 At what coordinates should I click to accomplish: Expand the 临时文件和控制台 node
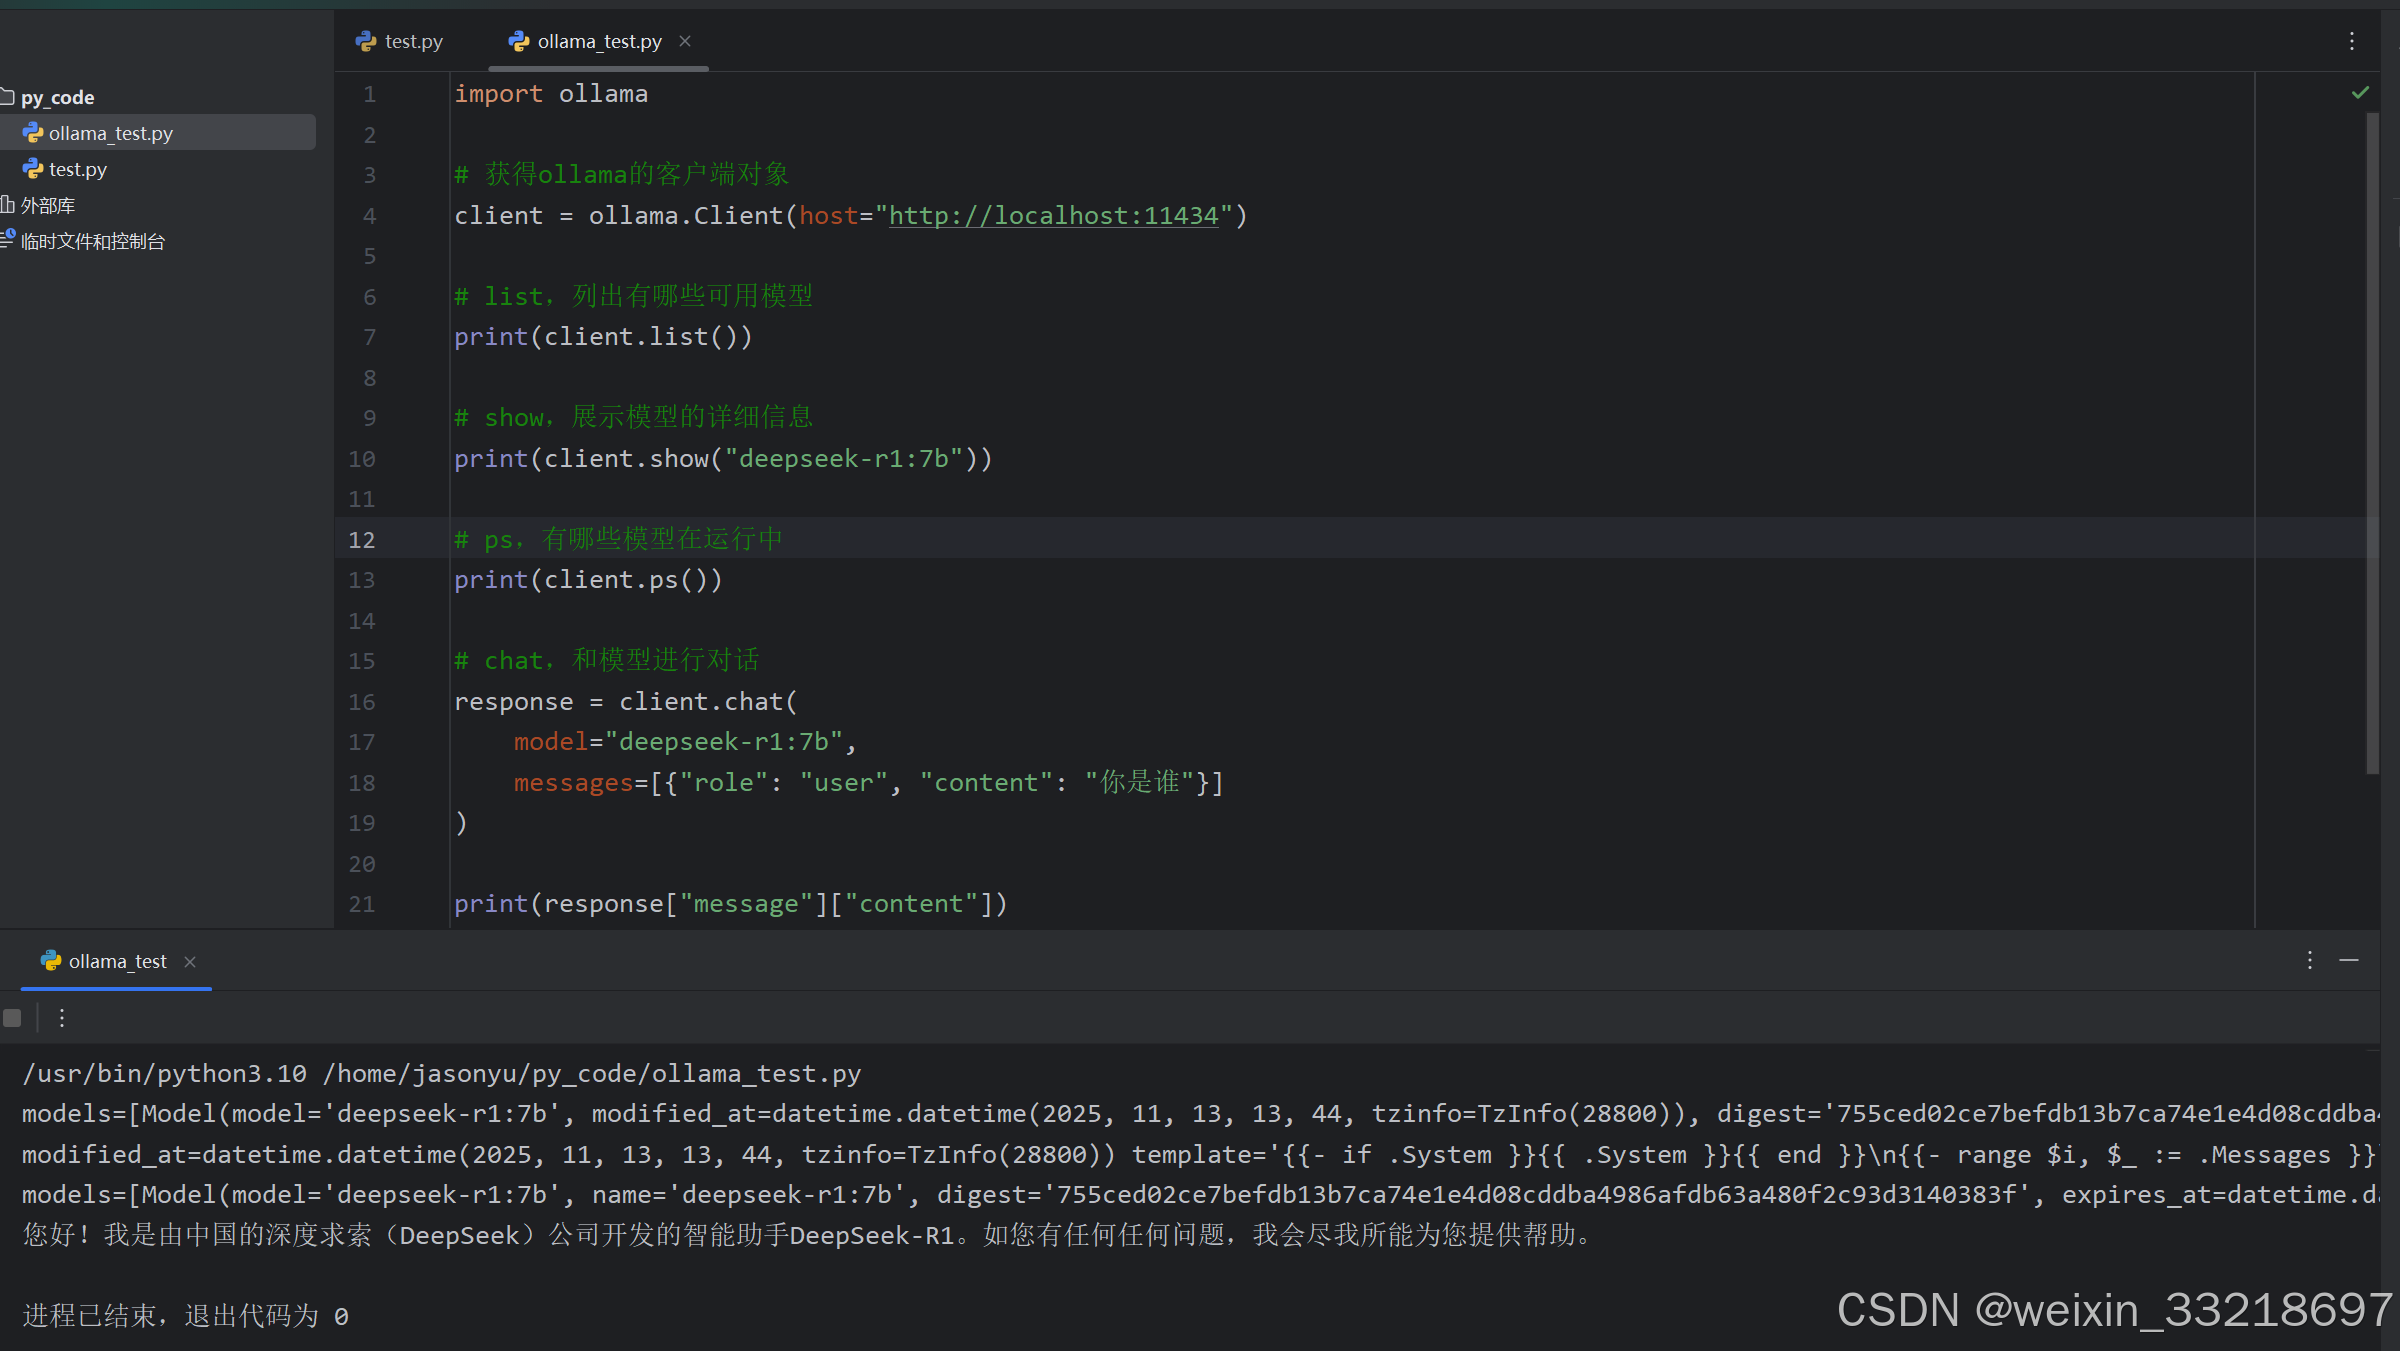(x=93, y=241)
